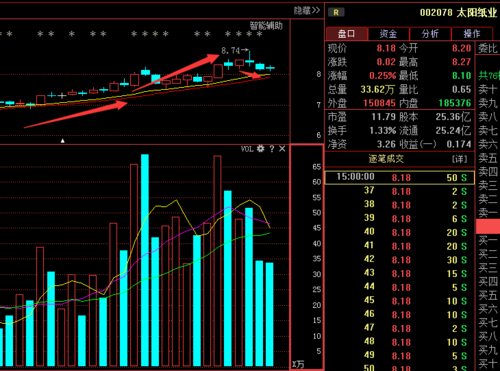Click the 委比 column header
500x371 pixels.
[x=488, y=49]
